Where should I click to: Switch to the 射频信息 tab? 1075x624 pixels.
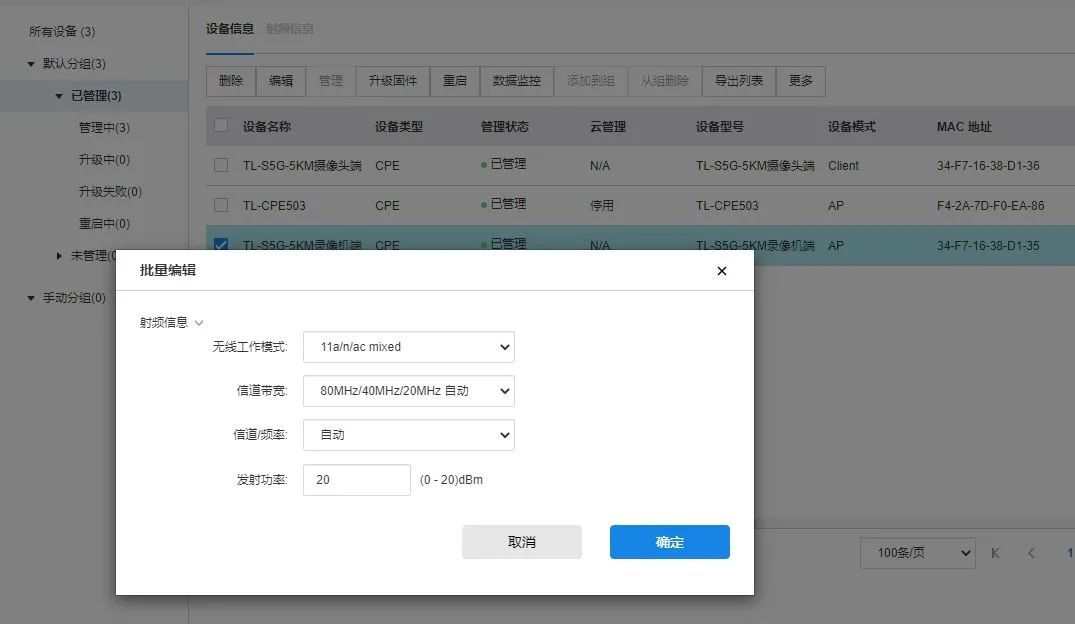click(x=292, y=29)
